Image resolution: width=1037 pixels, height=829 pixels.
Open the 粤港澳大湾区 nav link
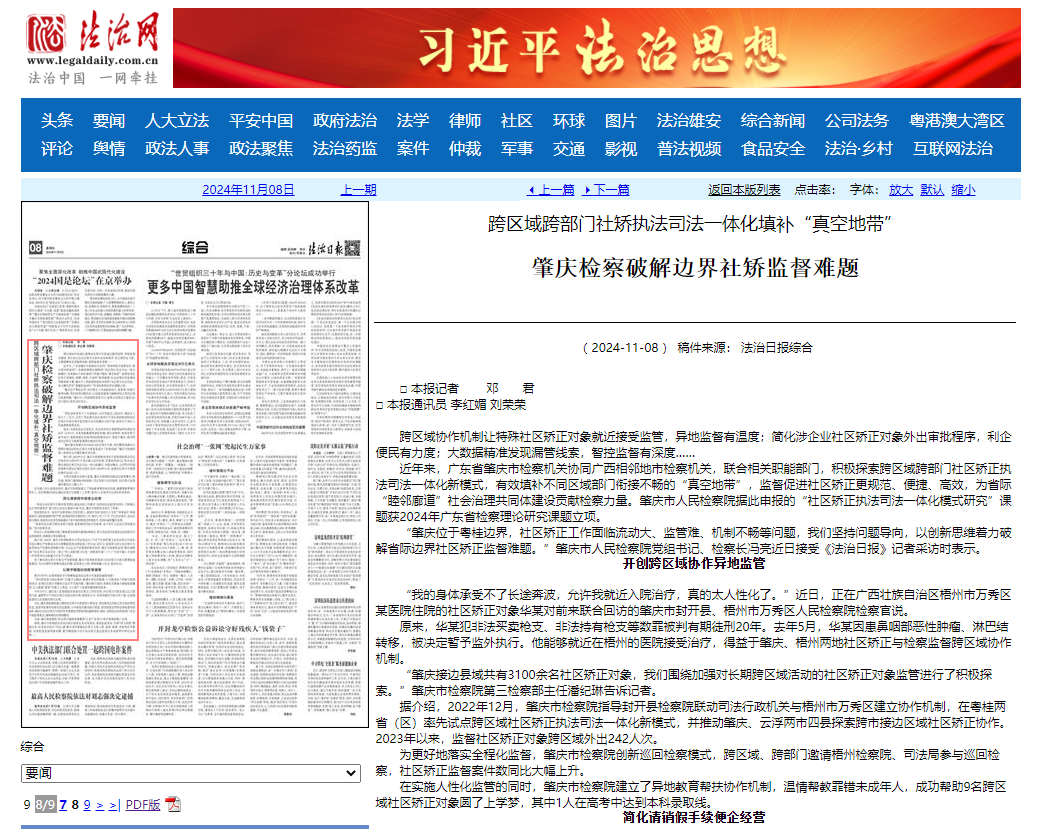pos(957,120)
